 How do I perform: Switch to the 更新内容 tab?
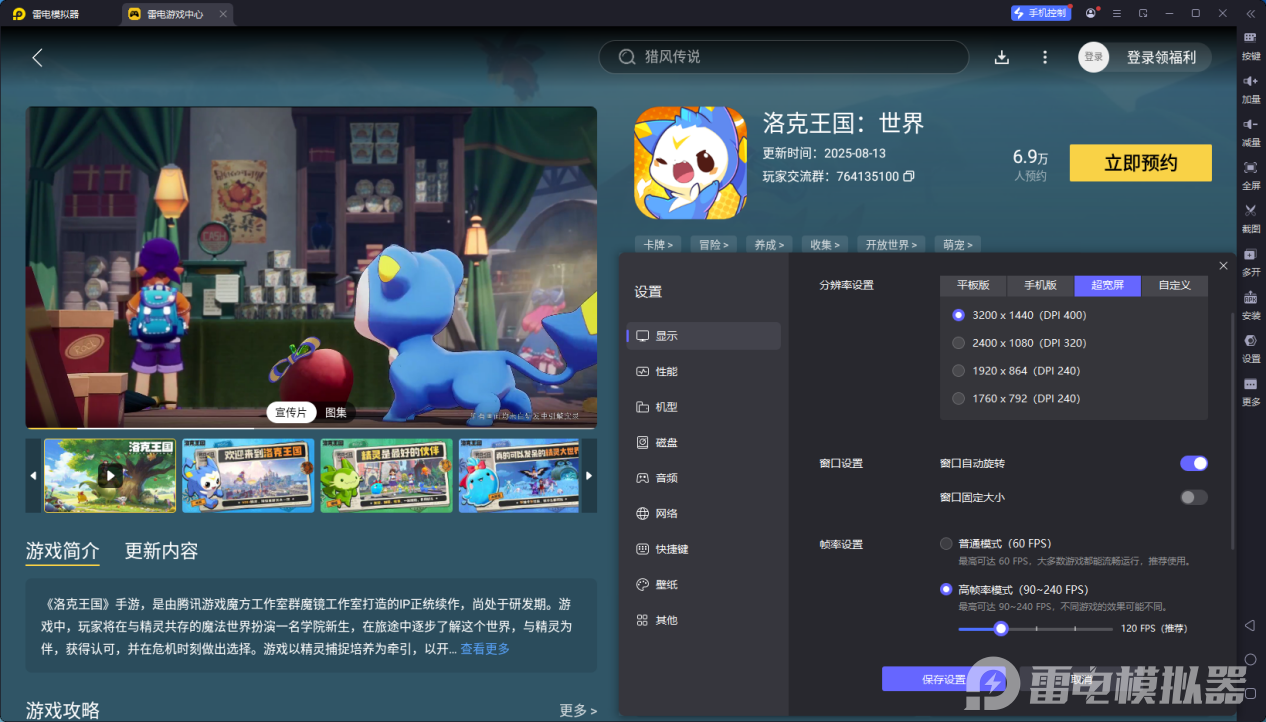point(161,551)
